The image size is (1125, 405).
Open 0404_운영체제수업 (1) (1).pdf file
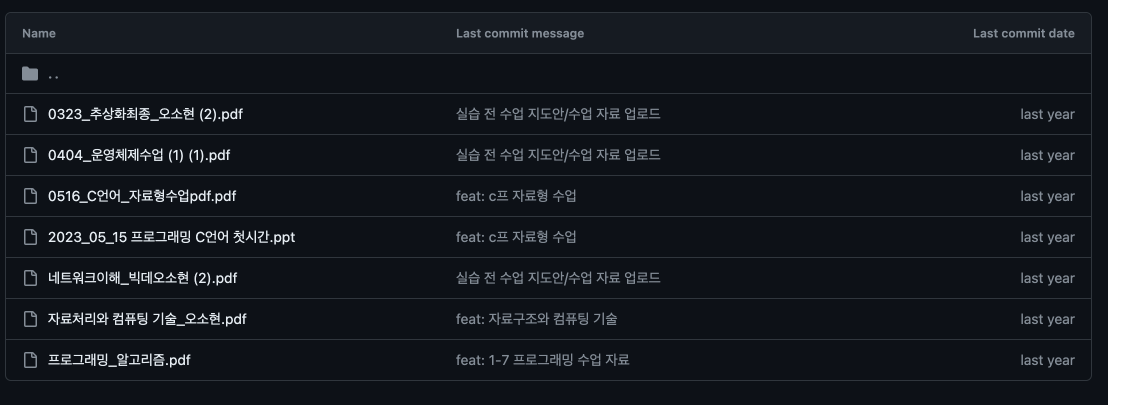(x=138, y=155)
